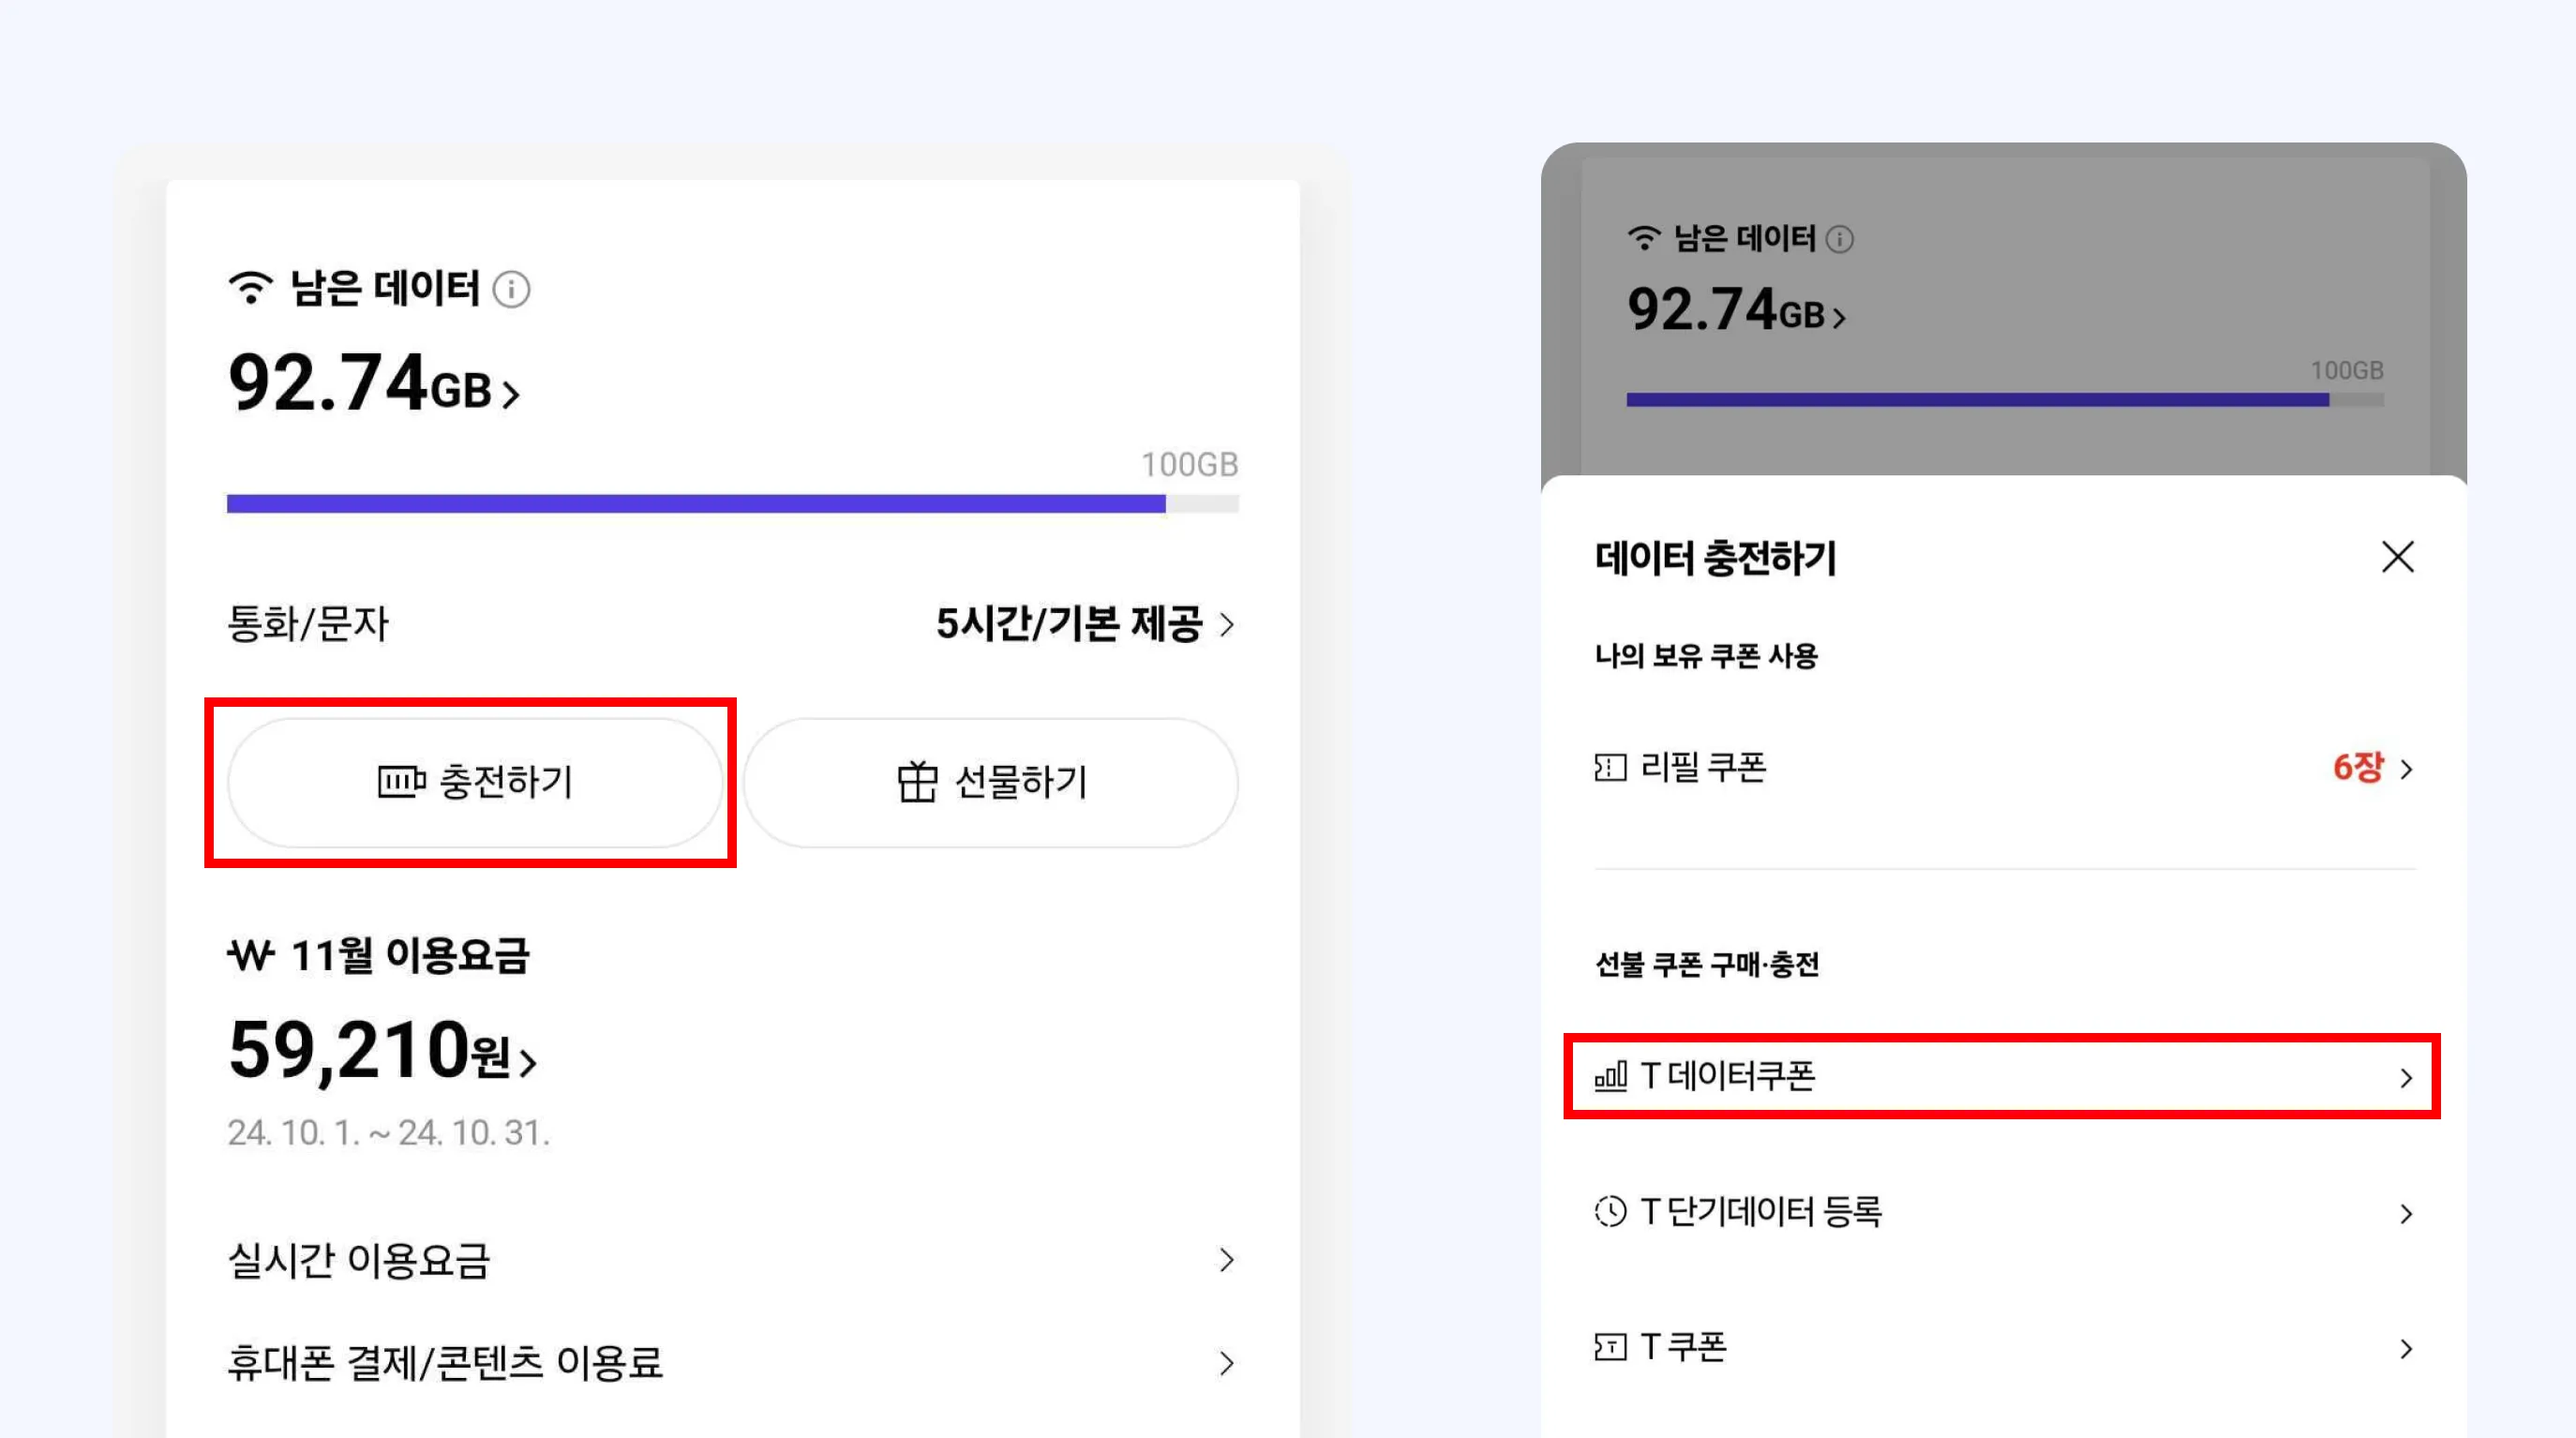The image size is (2576, 1438).
Task: Open the info tooltip beside 남은 데이터
Action: [x=512, y=288]
